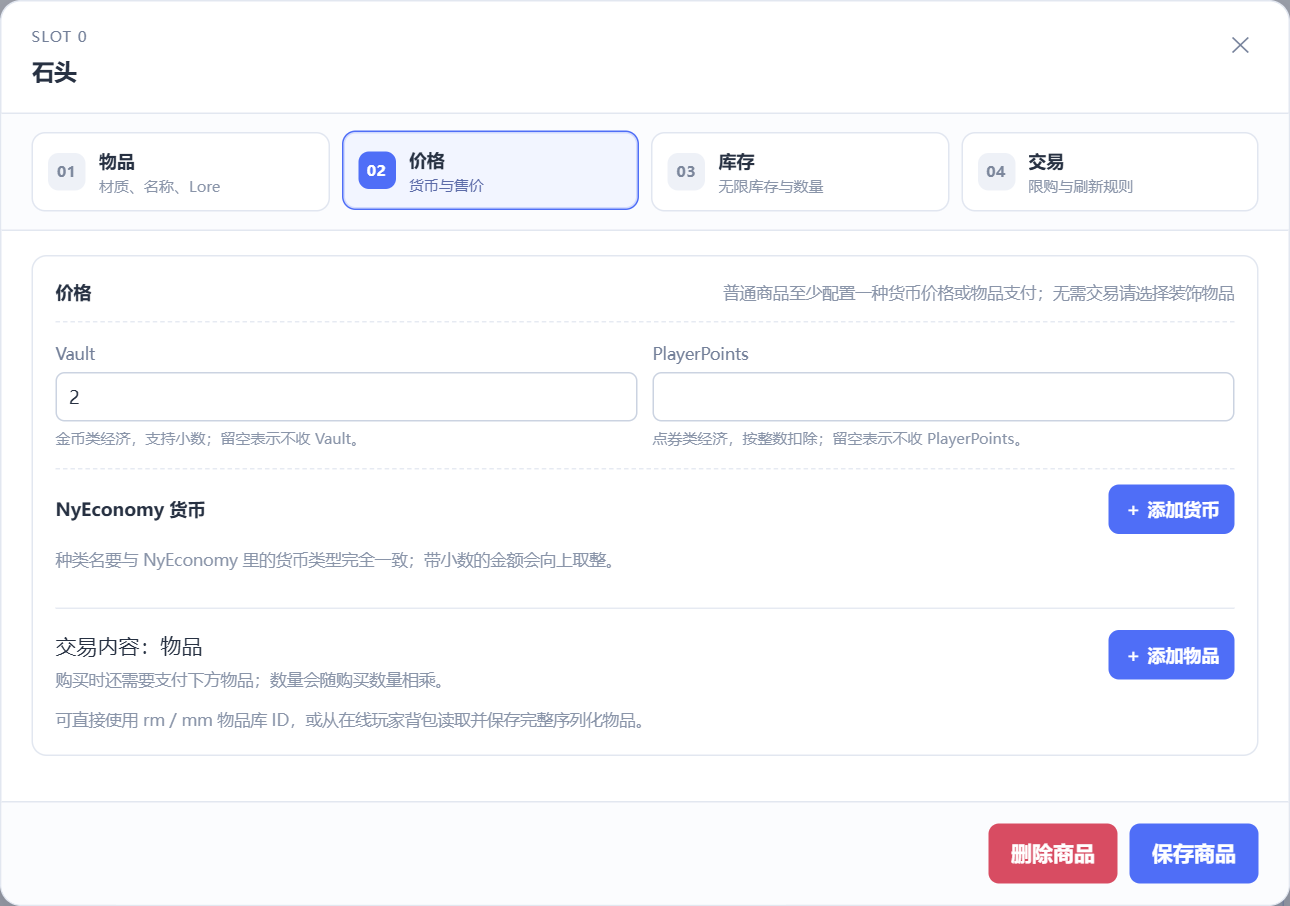1290x906 pixels.
Task: Close the 石头 slot dialog
Action: [x=1240, y=45]
